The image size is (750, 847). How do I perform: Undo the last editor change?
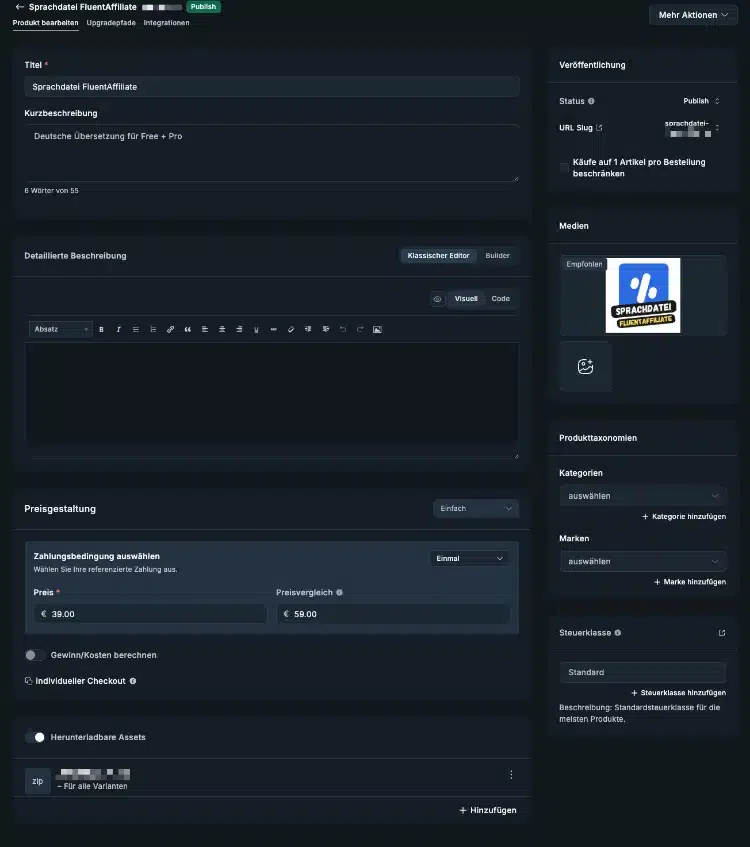coord(343,330)
